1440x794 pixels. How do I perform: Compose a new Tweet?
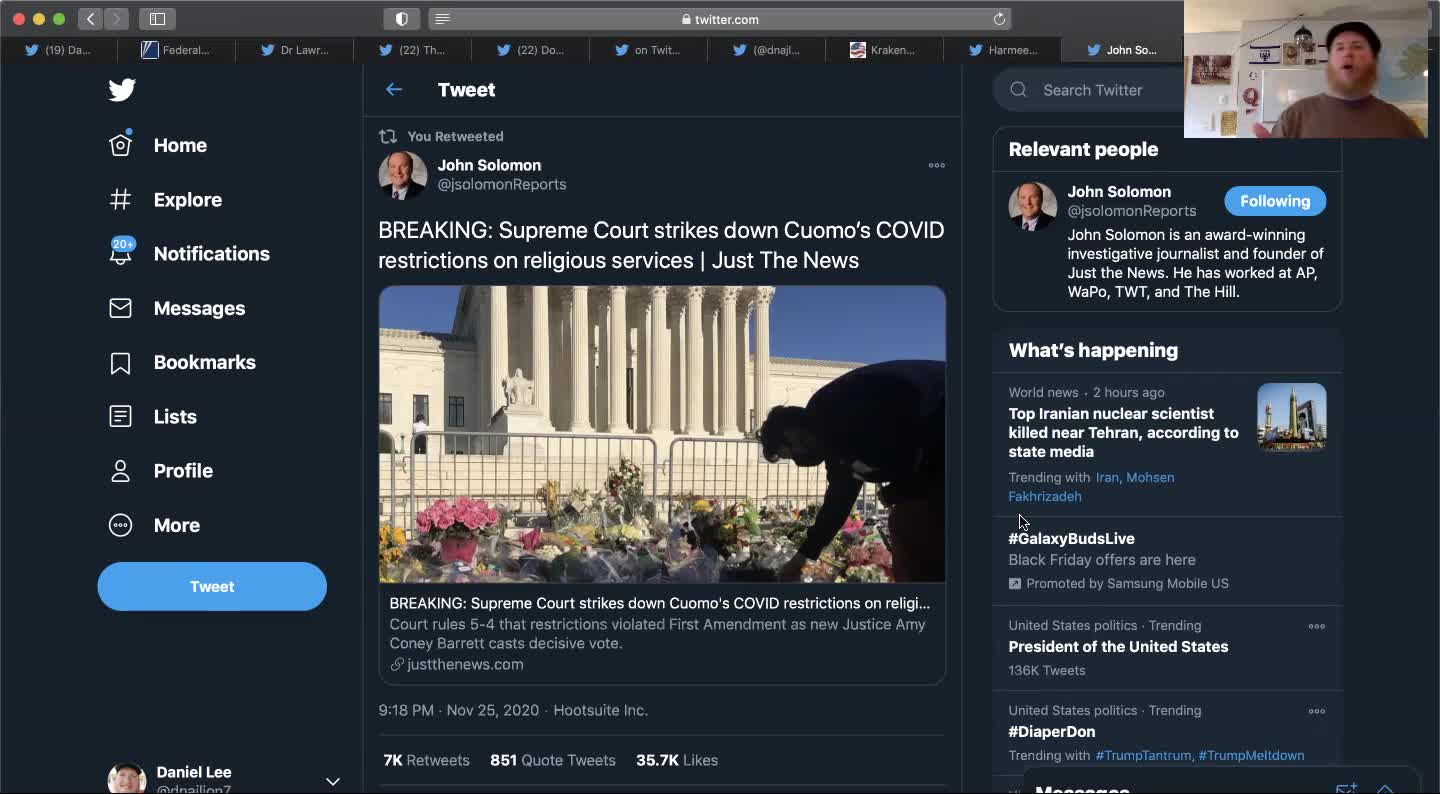212,586
